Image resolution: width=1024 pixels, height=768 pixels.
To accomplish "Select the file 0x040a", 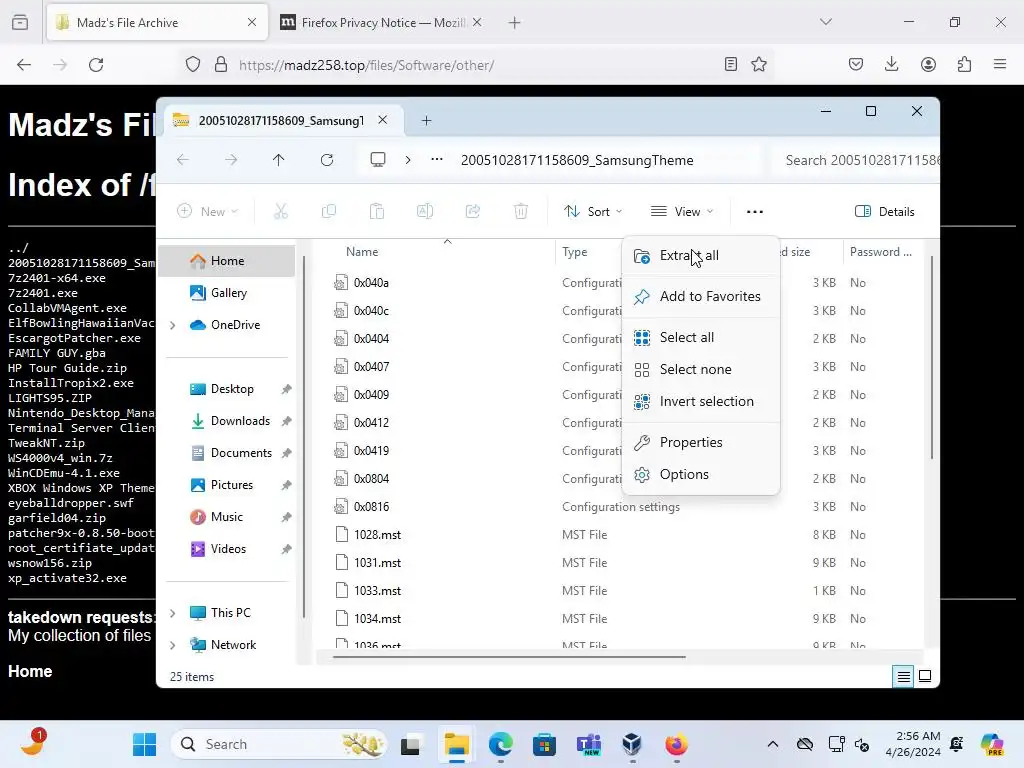I will coord(371,283).
